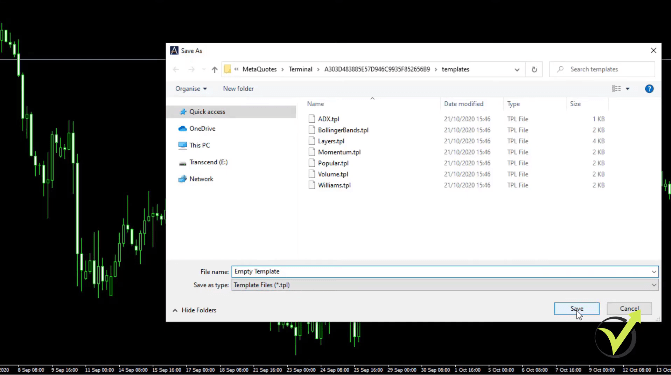Viewport: 671px width, 375px height.
Task: Click the long hash folder breadcrumb
Action: tap(377, 69)
